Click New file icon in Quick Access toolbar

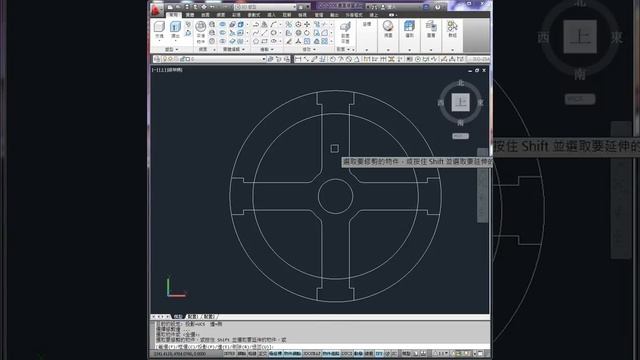pyautogui.click(x=170, y=7)
